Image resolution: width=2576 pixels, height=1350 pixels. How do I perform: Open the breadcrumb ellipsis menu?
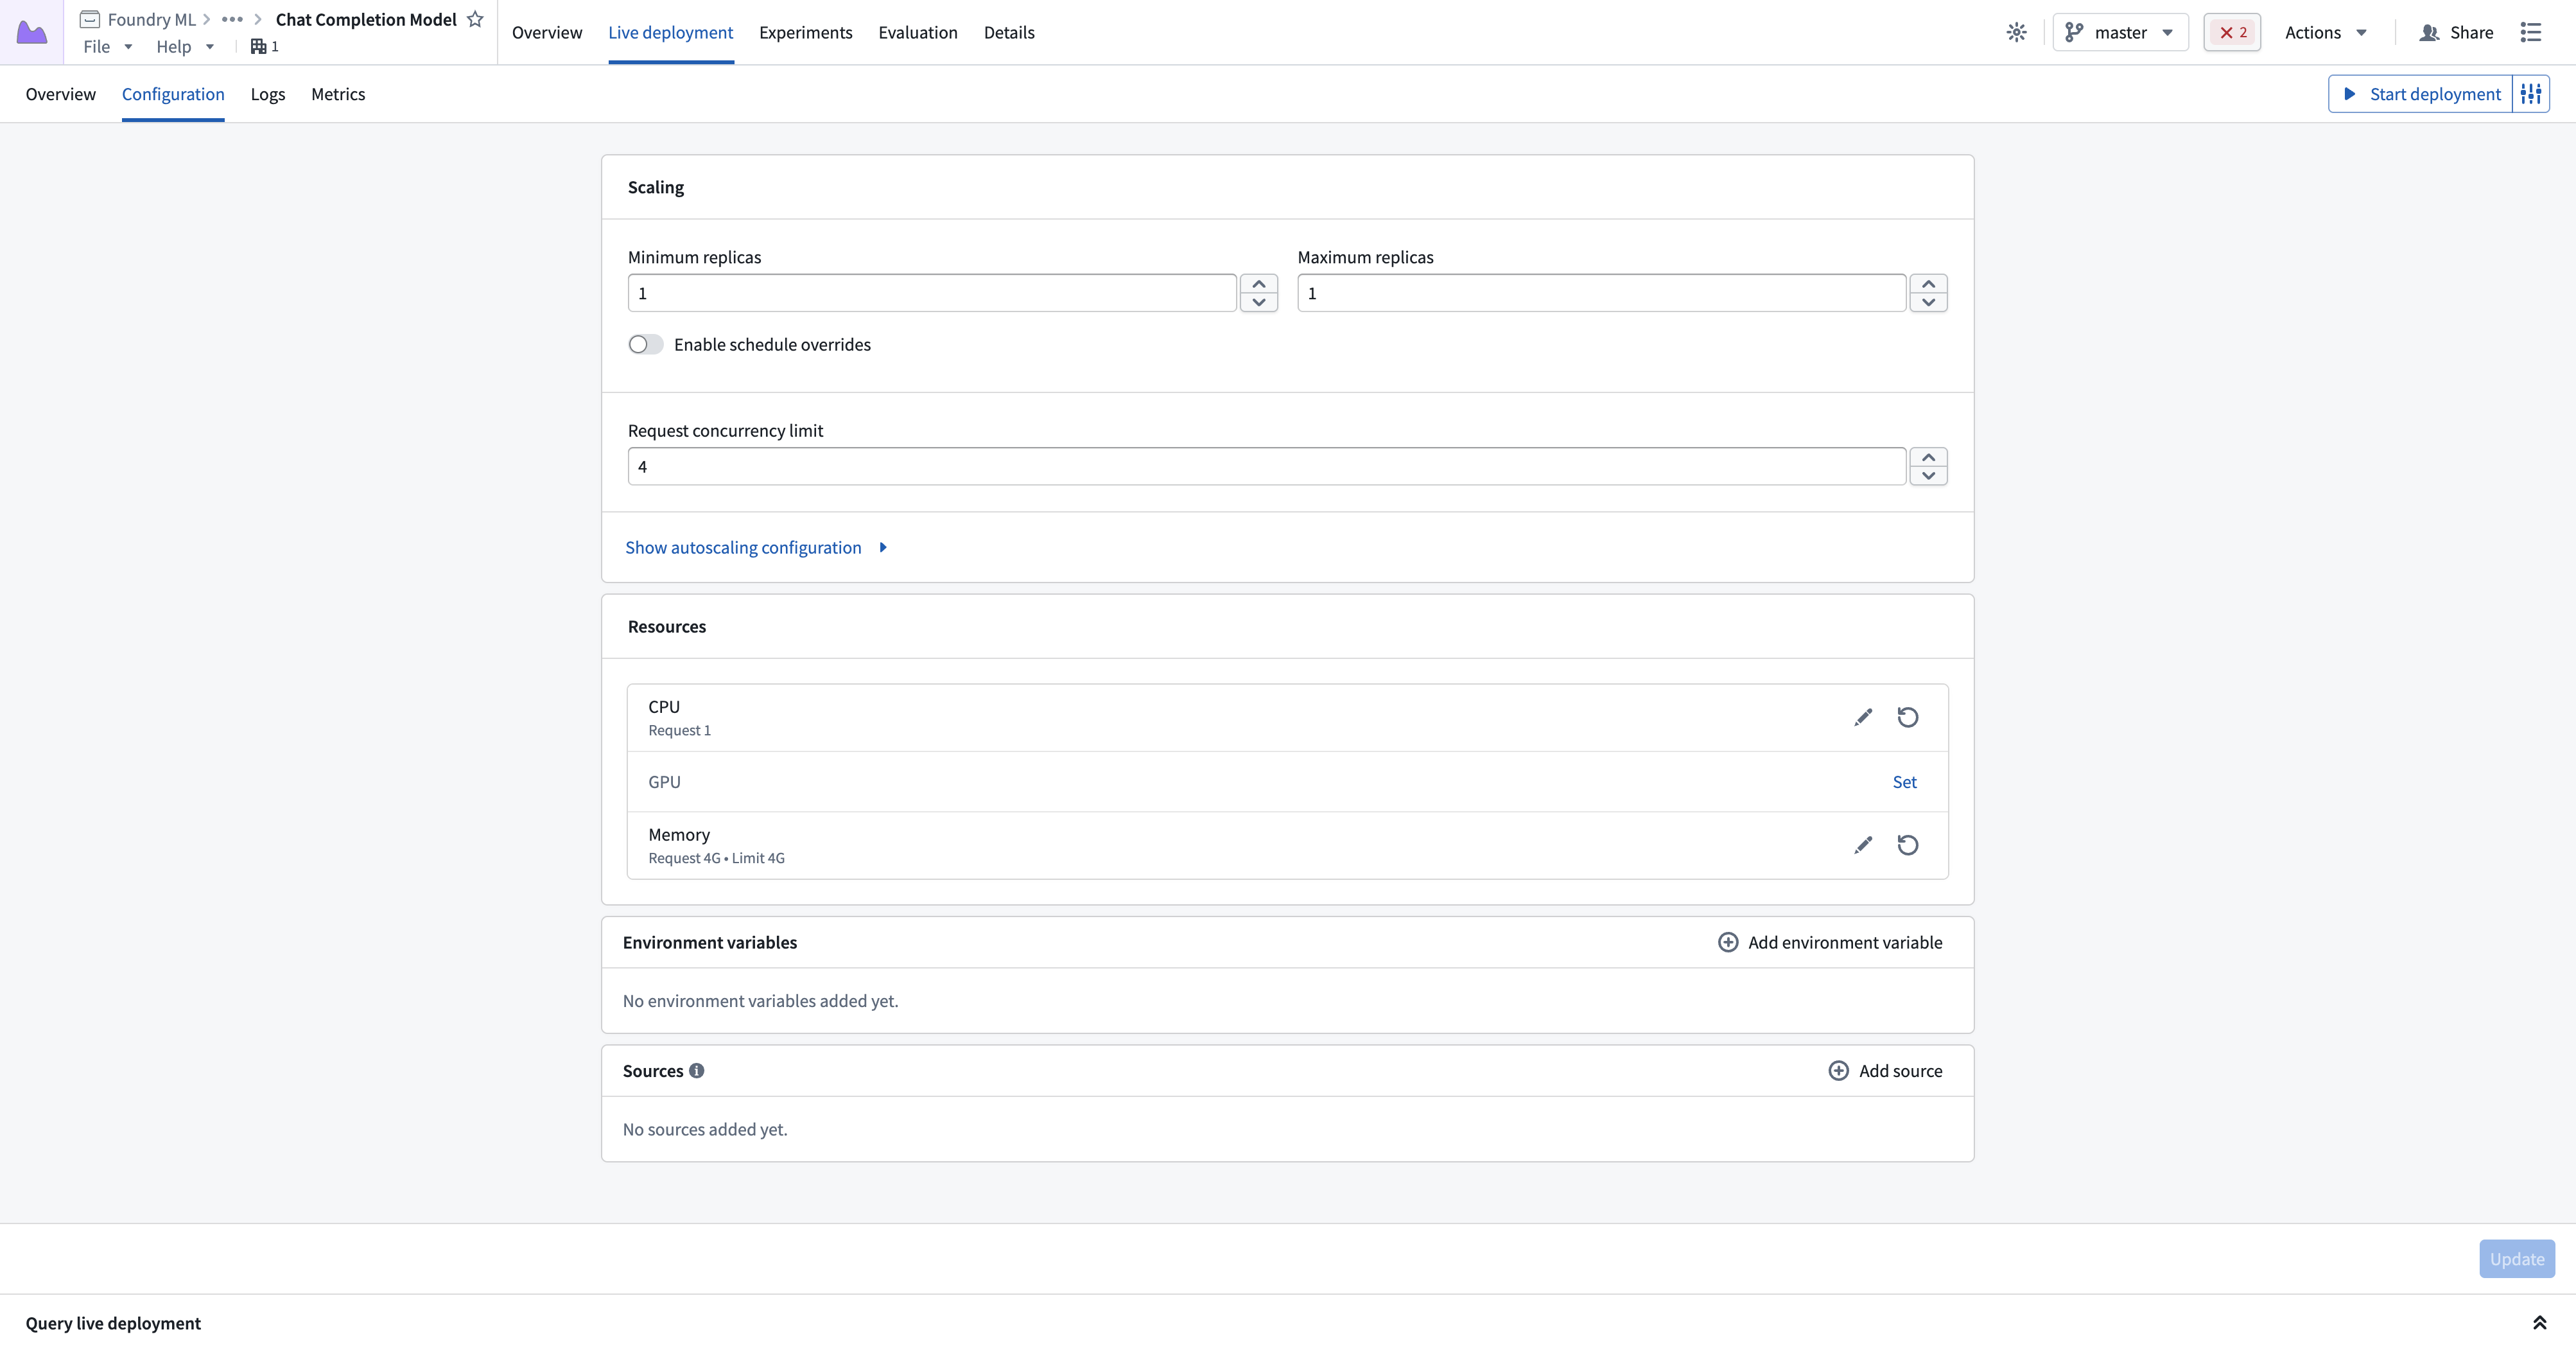pyautogui.click(x=232, y=19)
